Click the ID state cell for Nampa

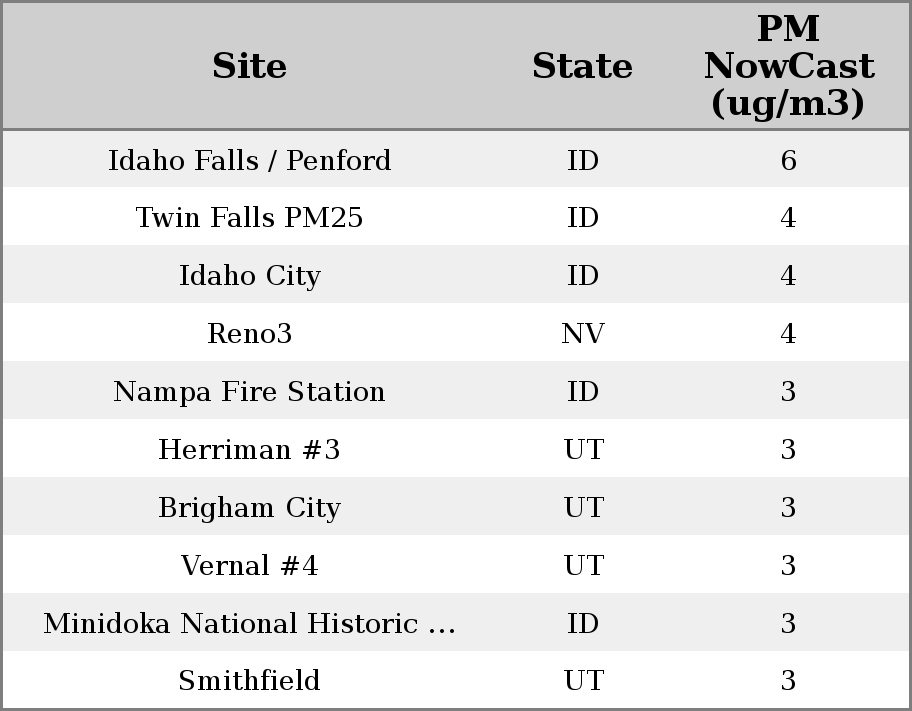pos(582,392)
